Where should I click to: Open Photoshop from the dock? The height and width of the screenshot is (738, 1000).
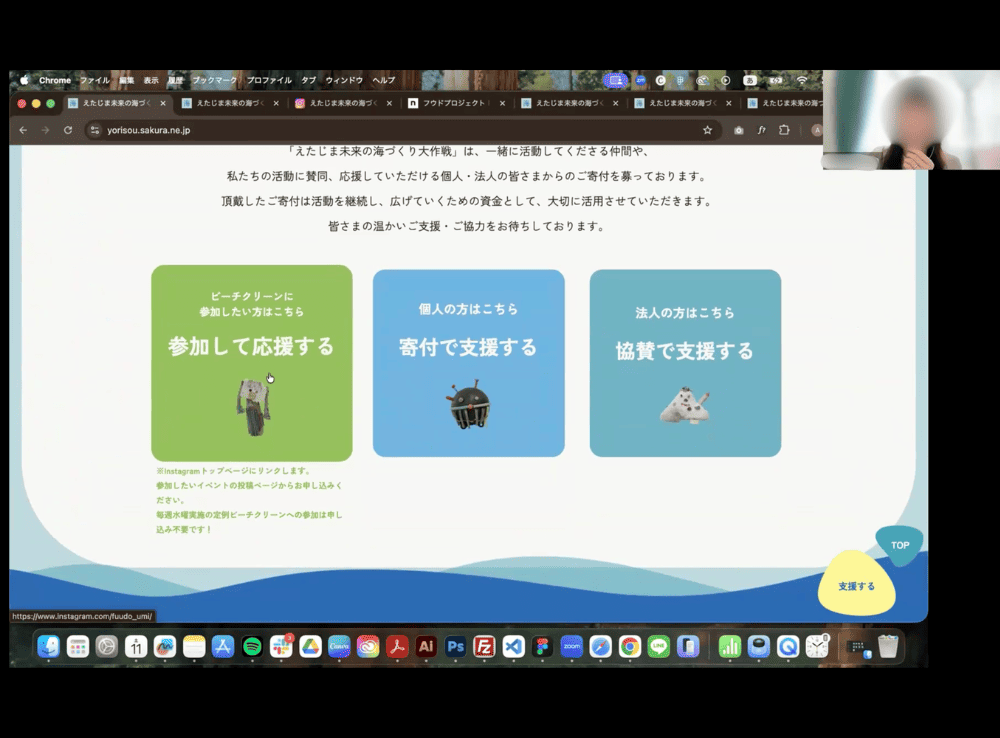point(455,647)
